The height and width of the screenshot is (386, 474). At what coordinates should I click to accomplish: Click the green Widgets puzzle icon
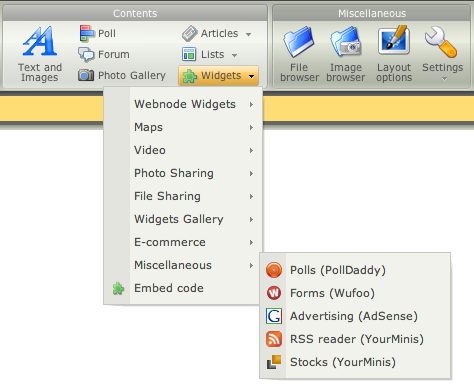tap(190, 76)
